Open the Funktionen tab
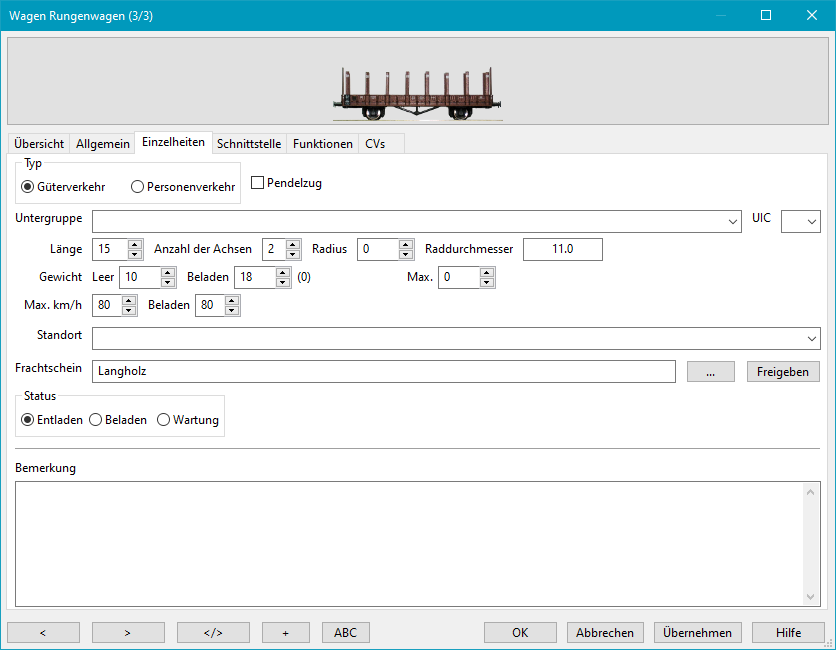This screenshot has width=836, height=650. [322, 144]
